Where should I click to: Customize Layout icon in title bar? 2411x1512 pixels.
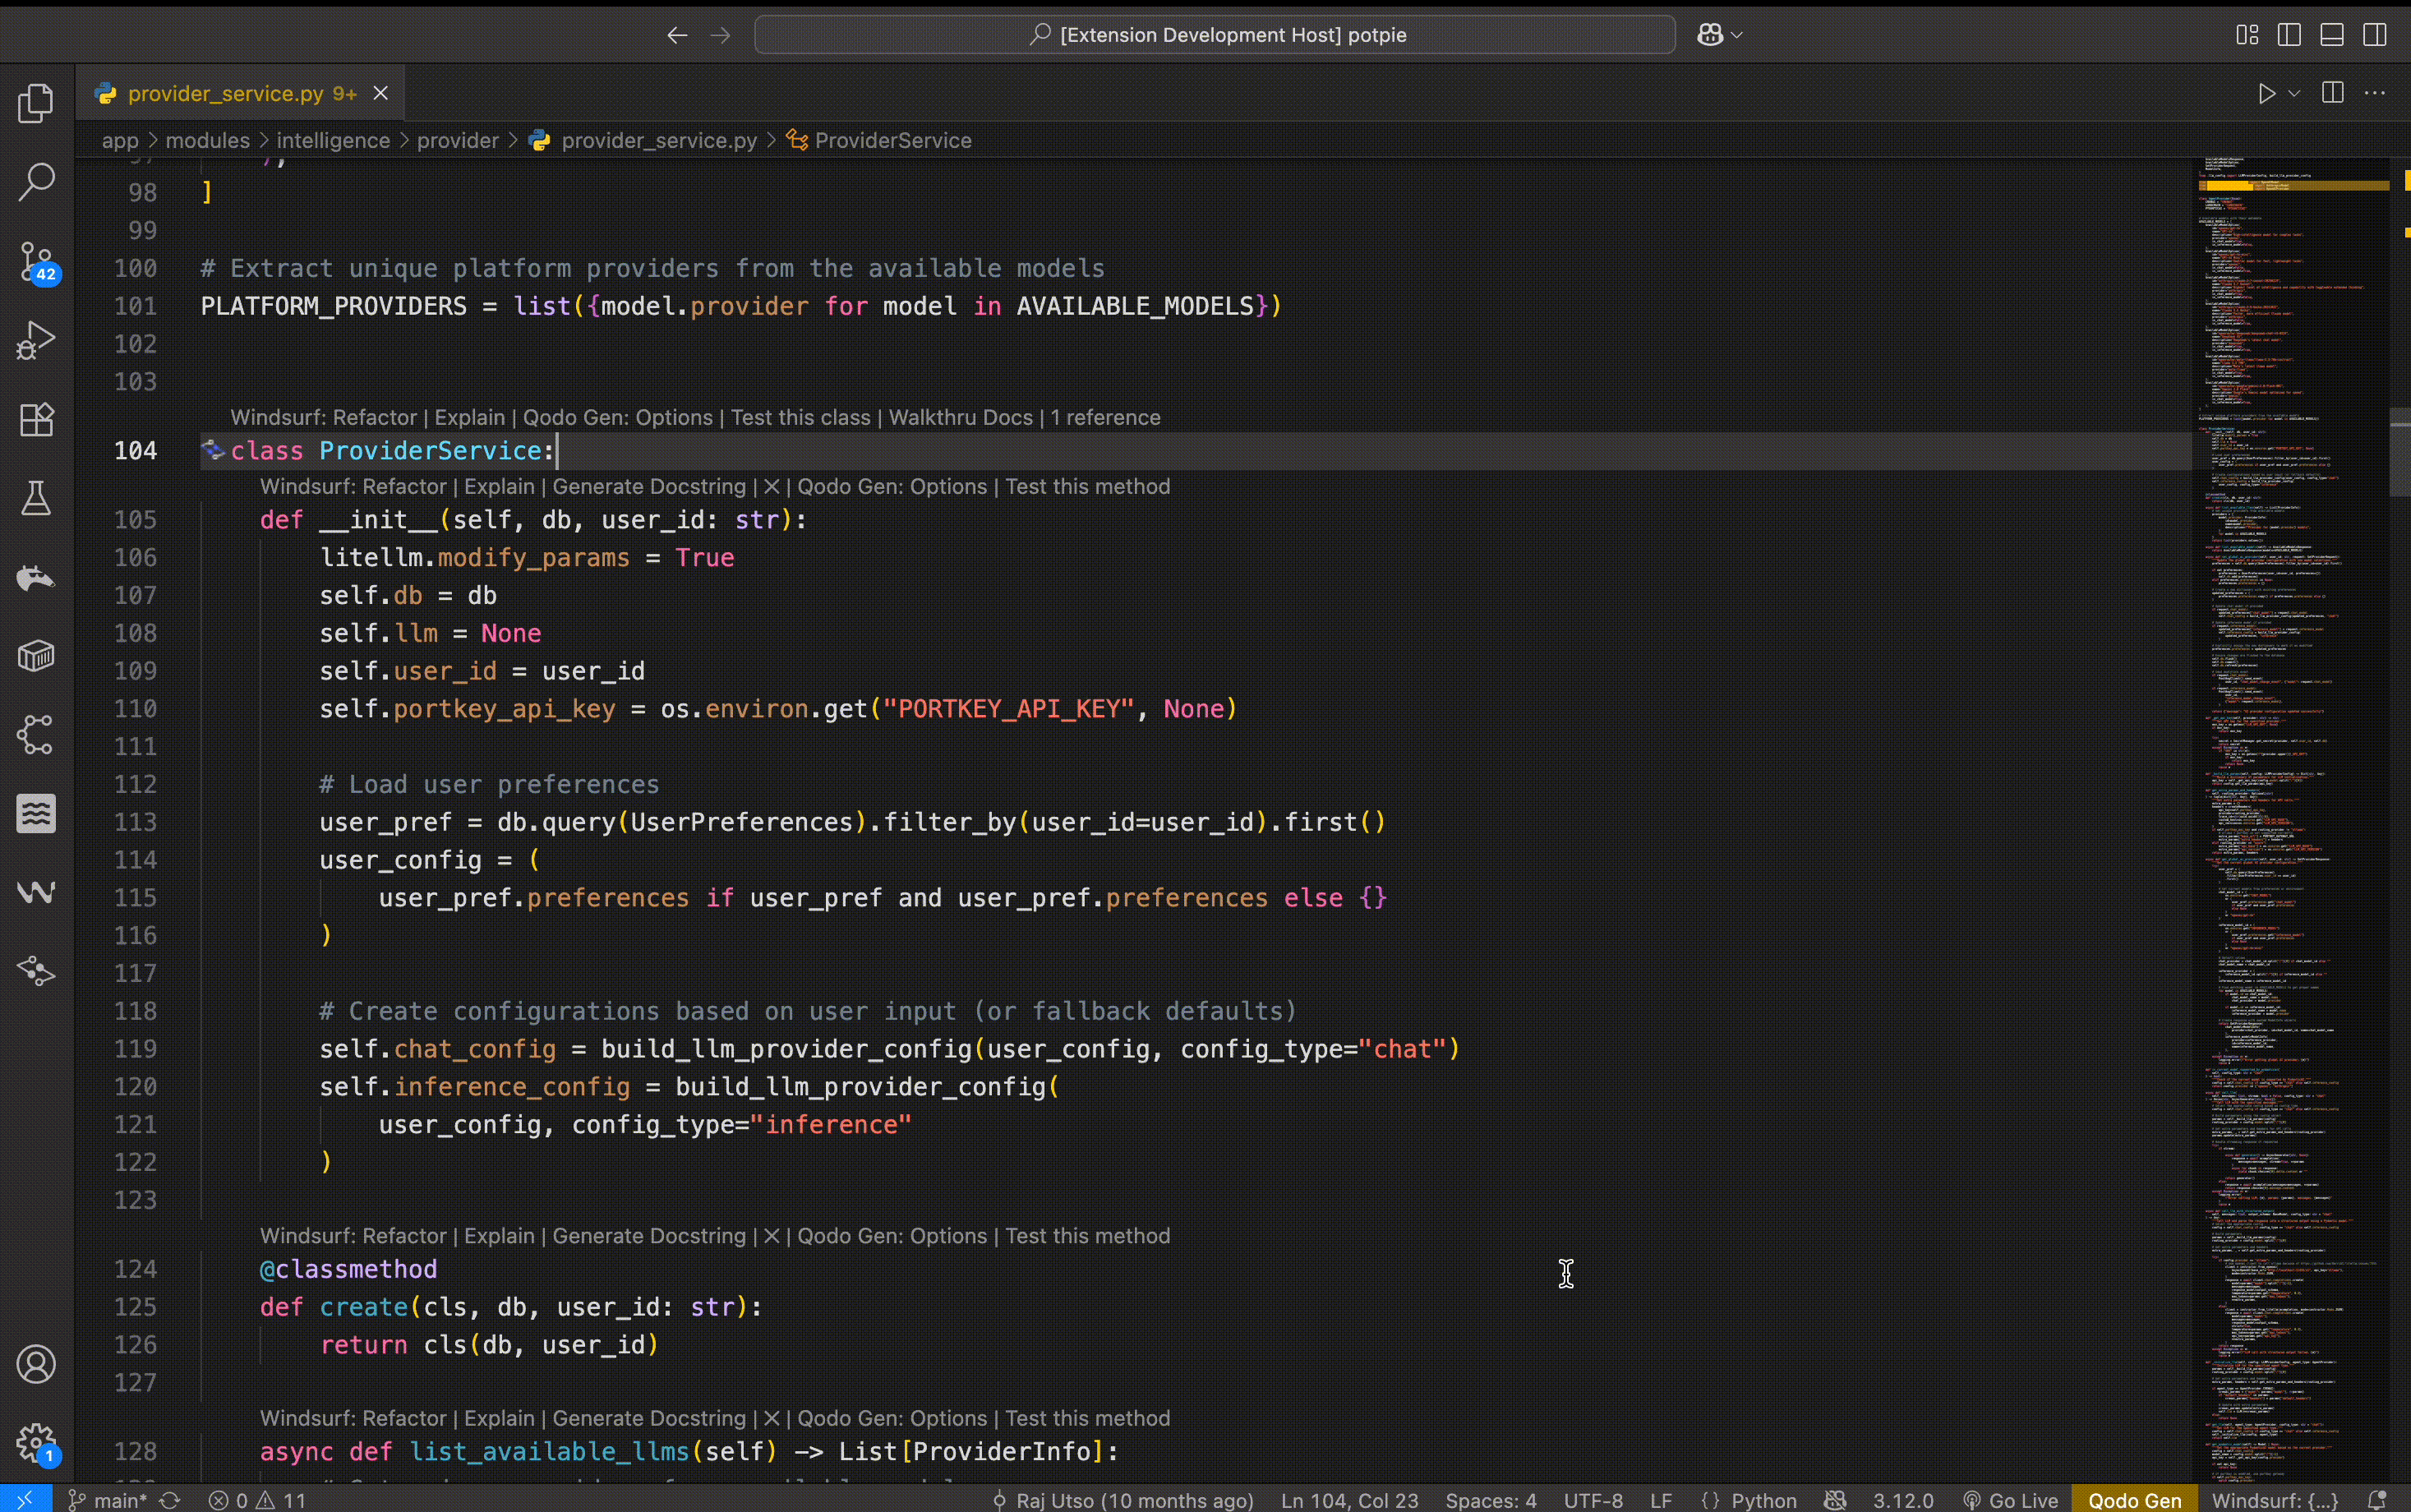pyautogui.click(x=2247, y=35)
